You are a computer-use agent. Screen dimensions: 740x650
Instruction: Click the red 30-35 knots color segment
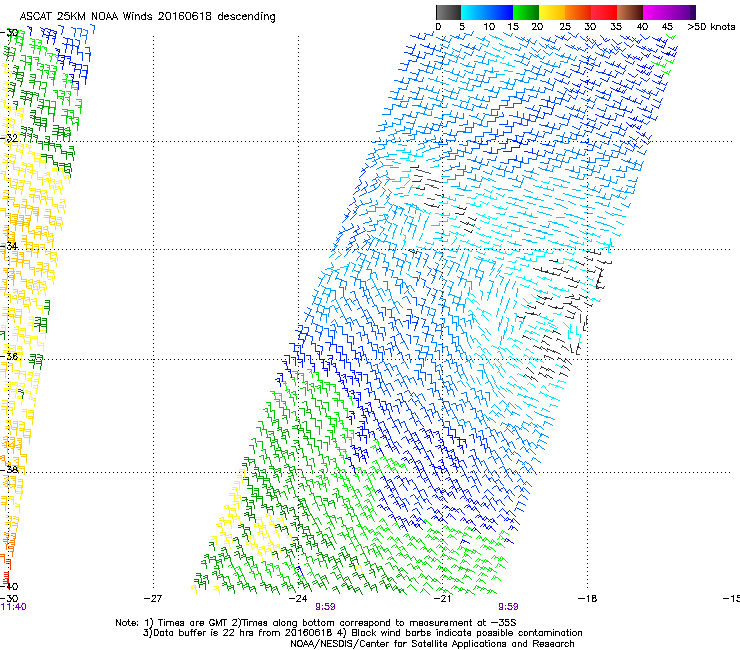(604, 12)
